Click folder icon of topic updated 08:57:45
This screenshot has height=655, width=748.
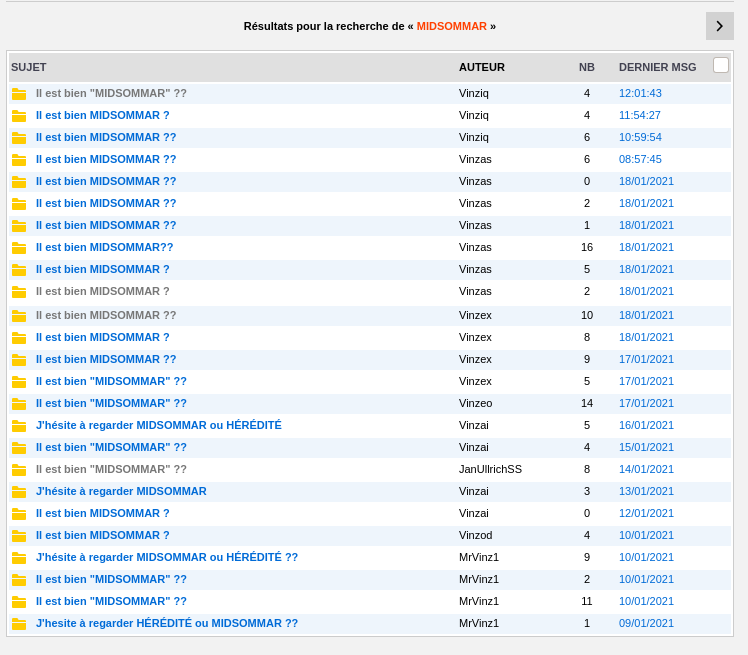(19, 160)
